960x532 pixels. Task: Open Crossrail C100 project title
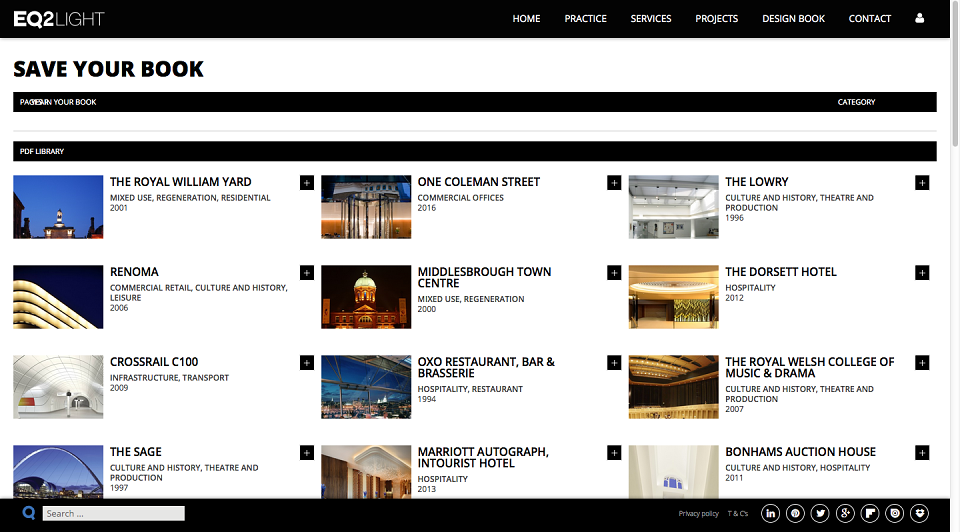tap(154, 362)
